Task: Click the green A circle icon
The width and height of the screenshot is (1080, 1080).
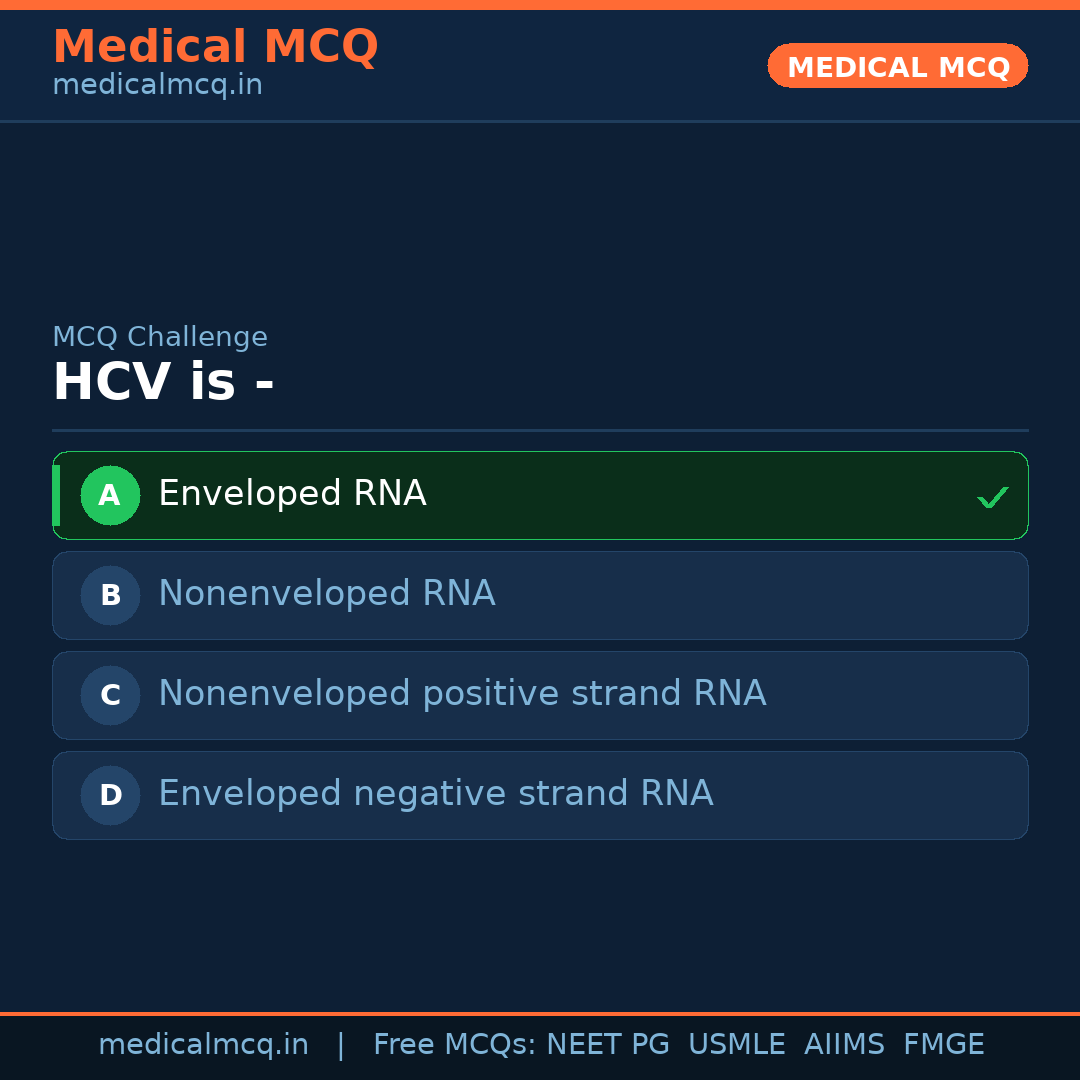Action: pyautogui.click(x=110, y=495)
